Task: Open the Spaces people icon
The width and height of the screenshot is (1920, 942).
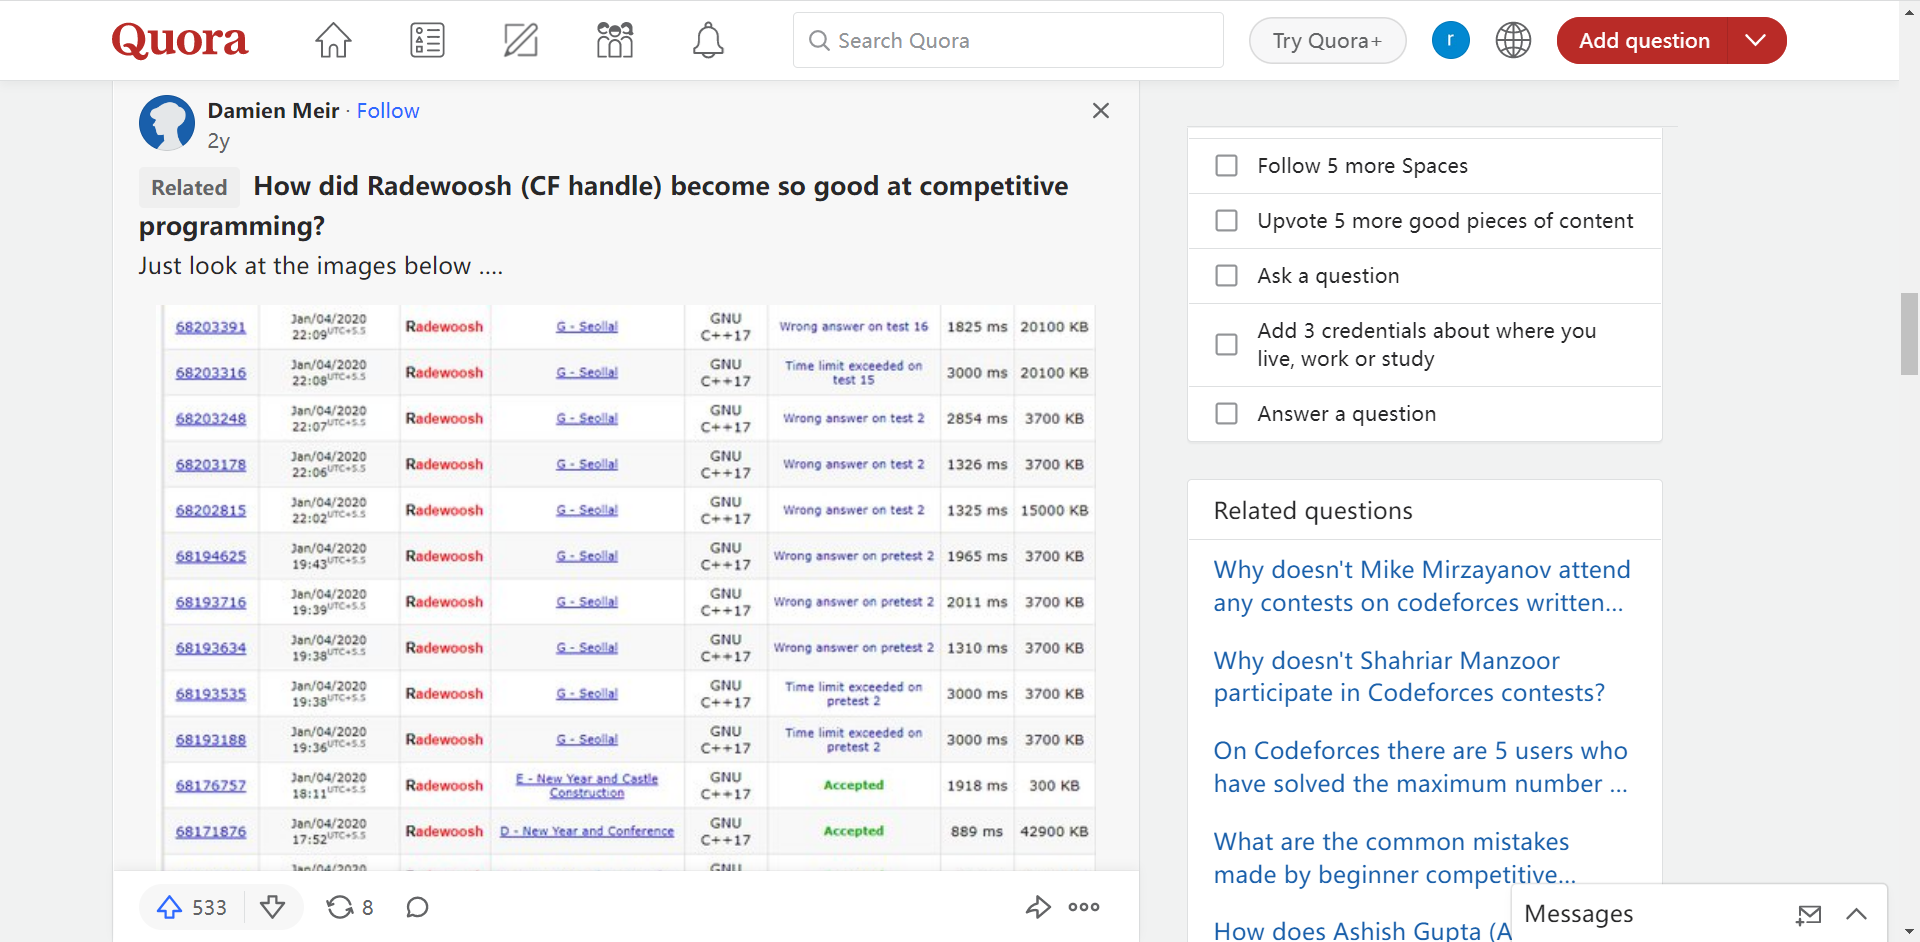Action: 615,40
